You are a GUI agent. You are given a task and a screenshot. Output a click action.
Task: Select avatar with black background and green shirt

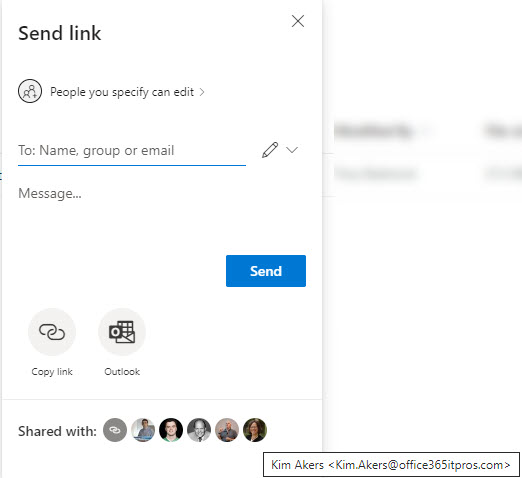(171, 430)
